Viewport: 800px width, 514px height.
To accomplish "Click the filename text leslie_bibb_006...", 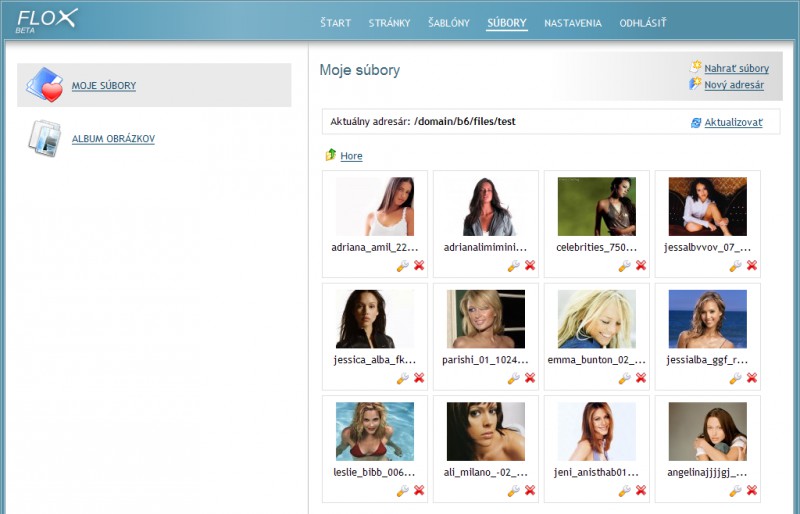I will click(374, 473).
